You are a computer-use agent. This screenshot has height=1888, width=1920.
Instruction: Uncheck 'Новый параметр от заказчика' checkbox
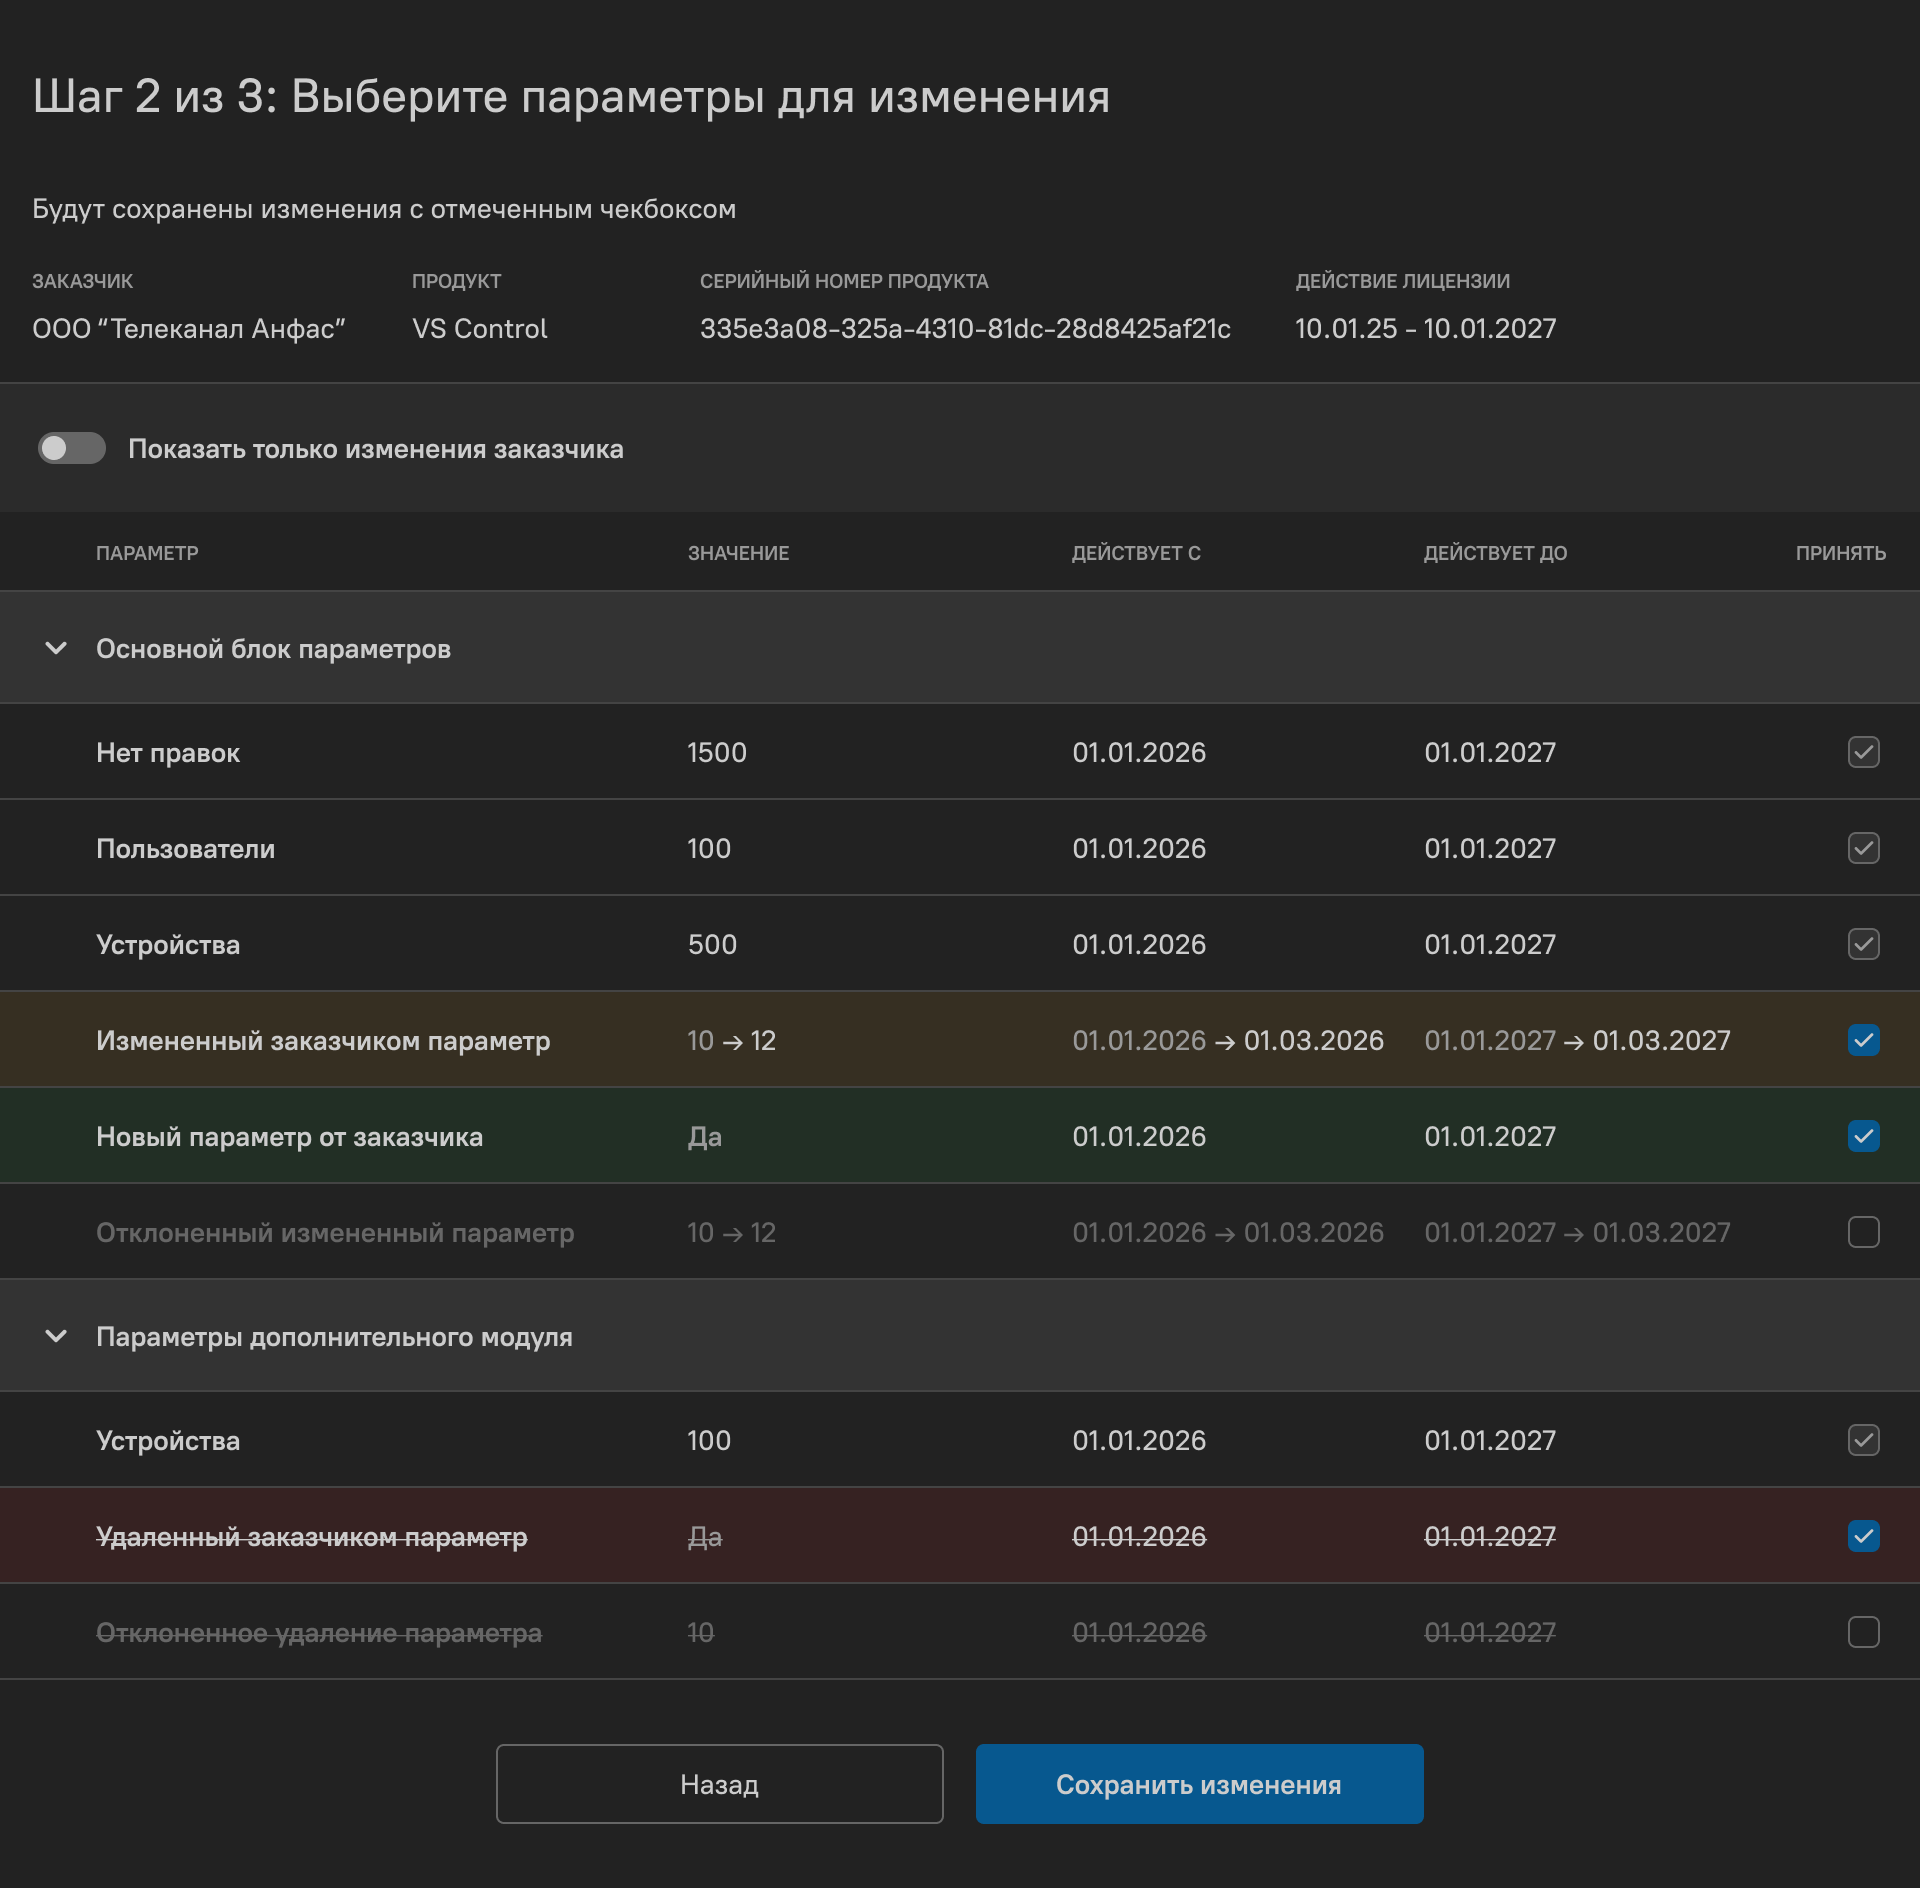click(1863, 1136)
